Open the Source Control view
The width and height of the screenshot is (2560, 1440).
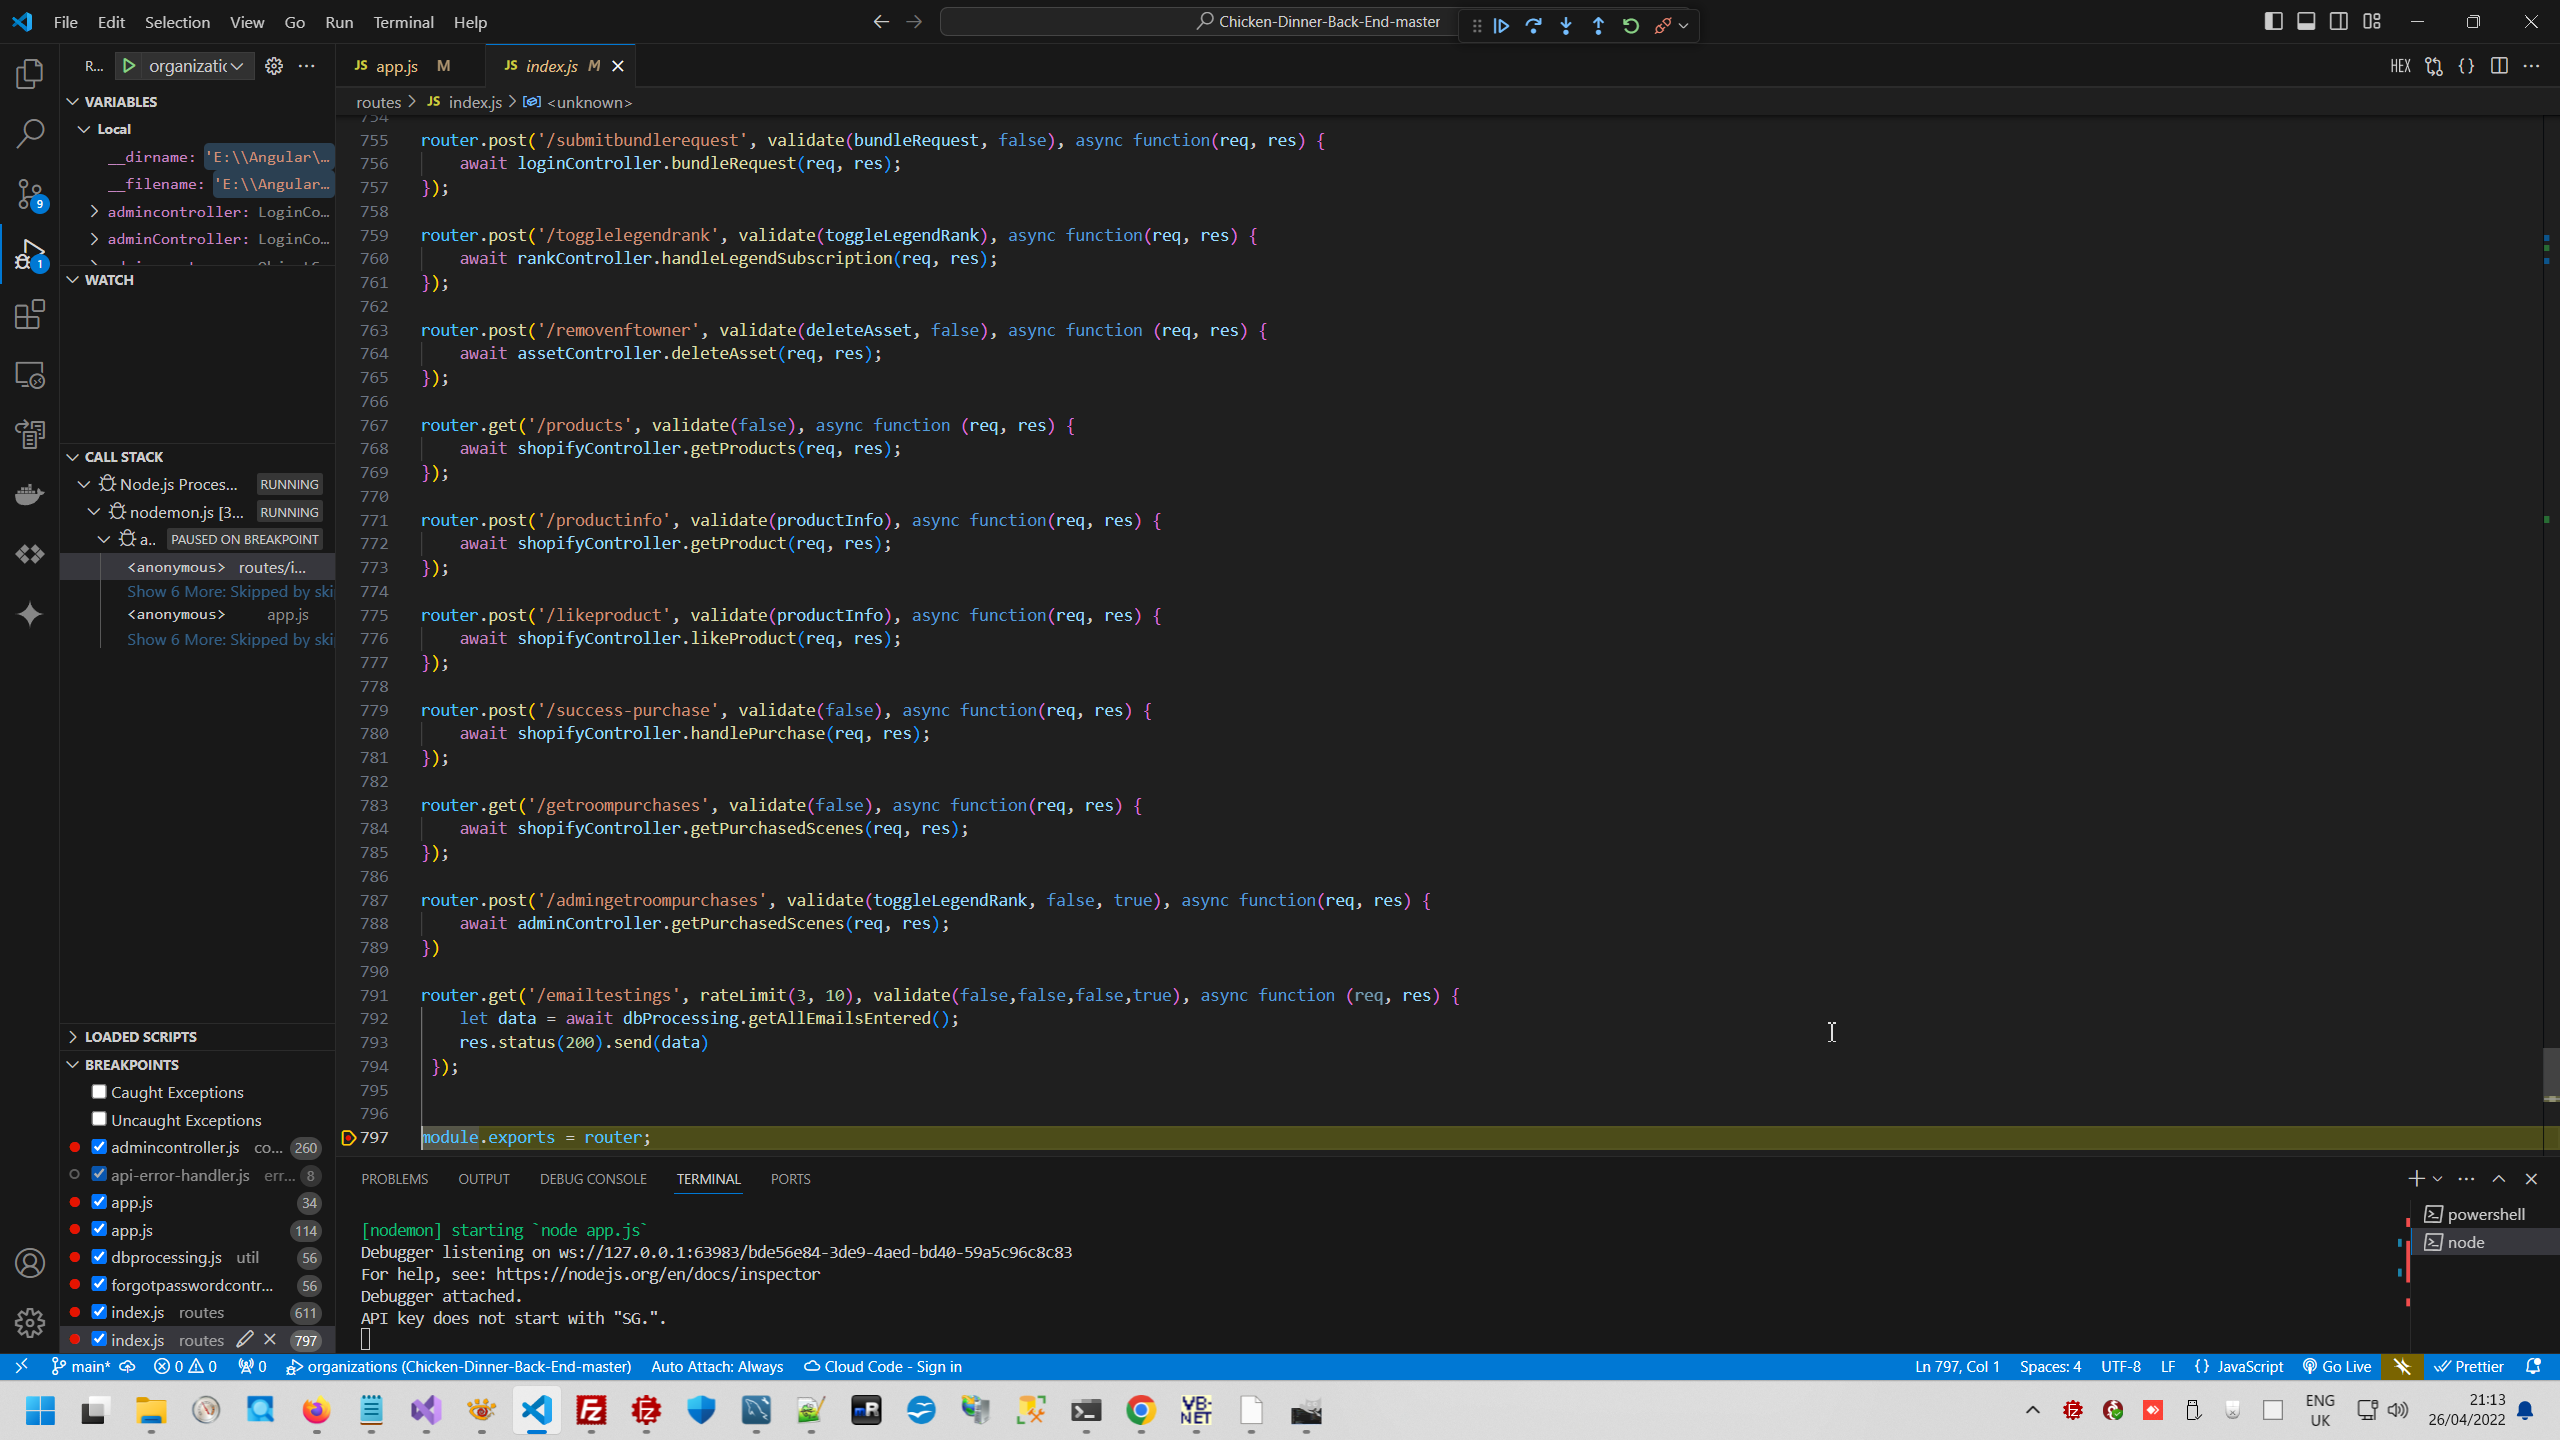tap(30, 194)
